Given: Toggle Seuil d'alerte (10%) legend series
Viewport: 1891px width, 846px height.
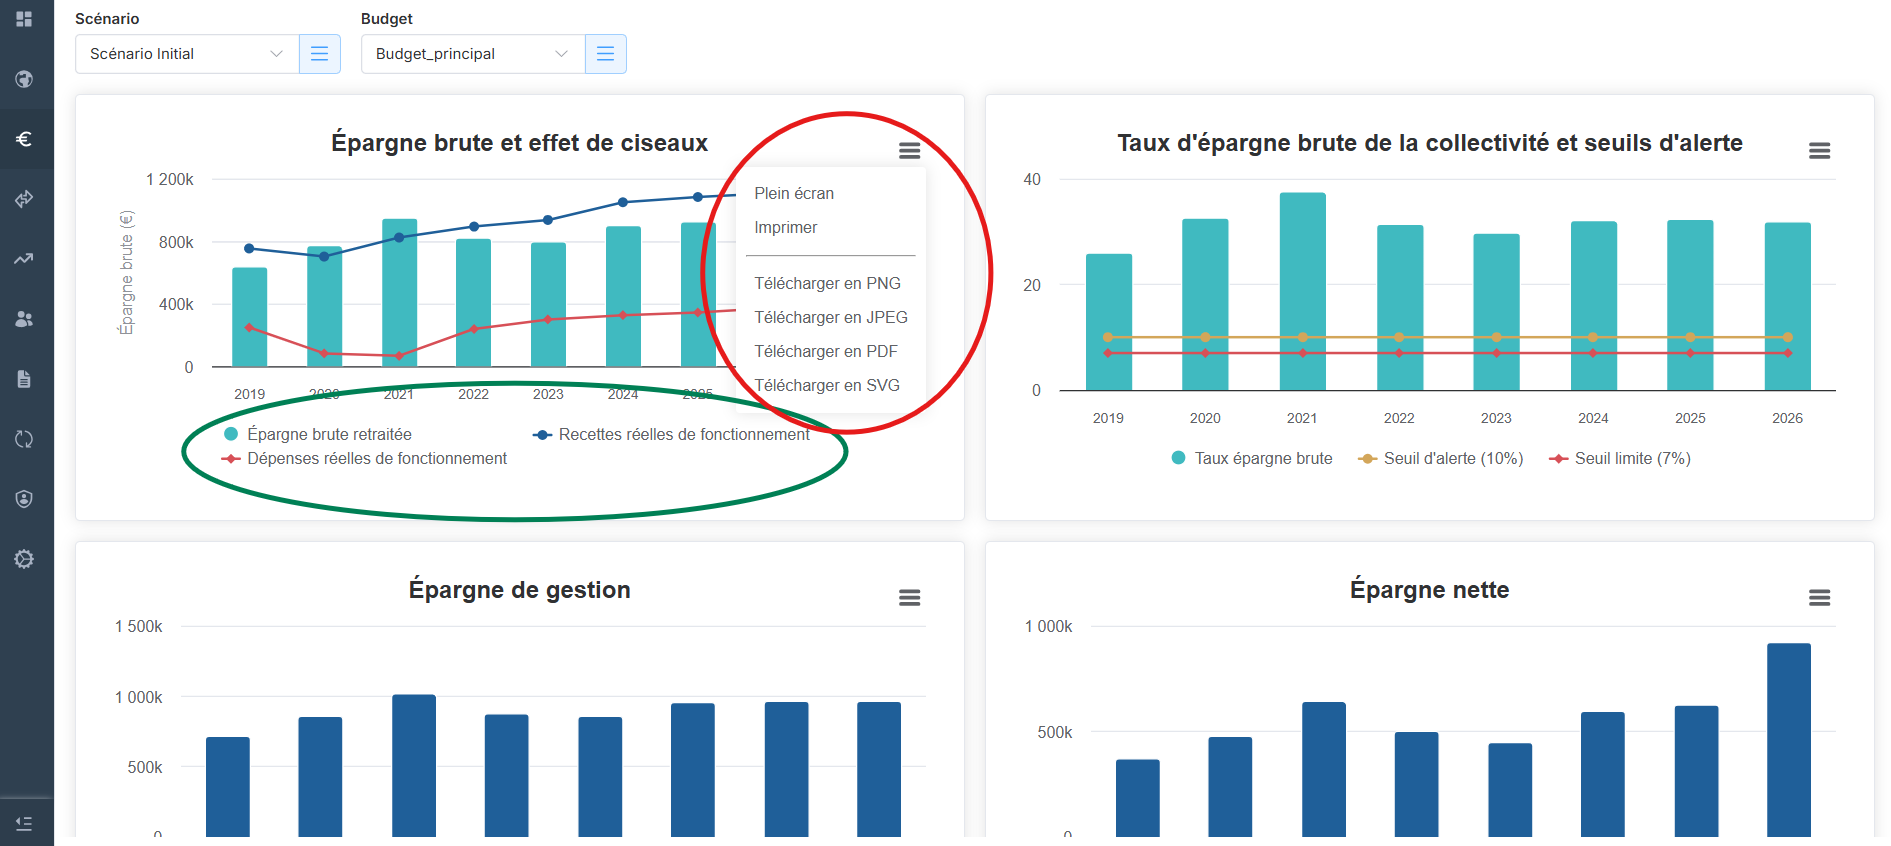Looking at the screenshot, I should pos(1452,458).
